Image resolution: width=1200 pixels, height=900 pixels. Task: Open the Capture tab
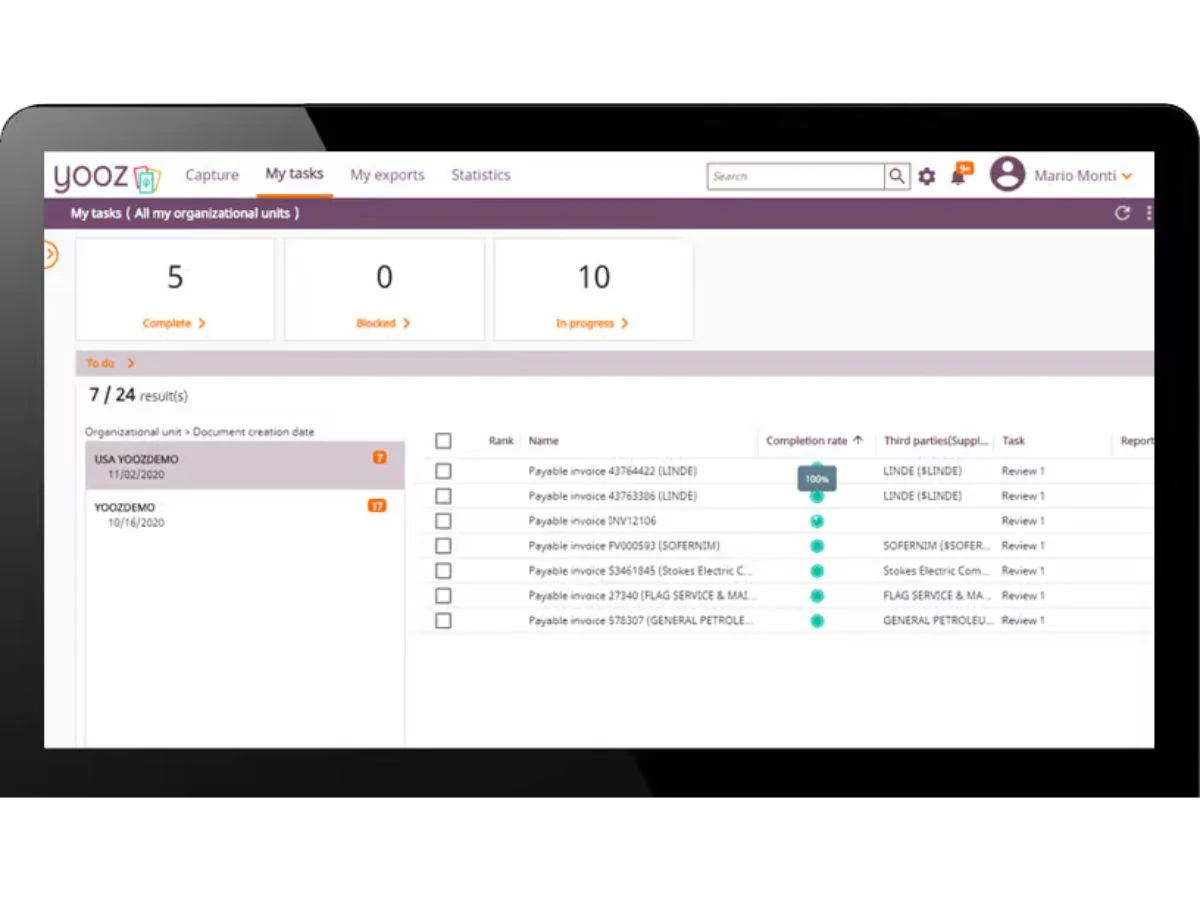pos(212,175)
